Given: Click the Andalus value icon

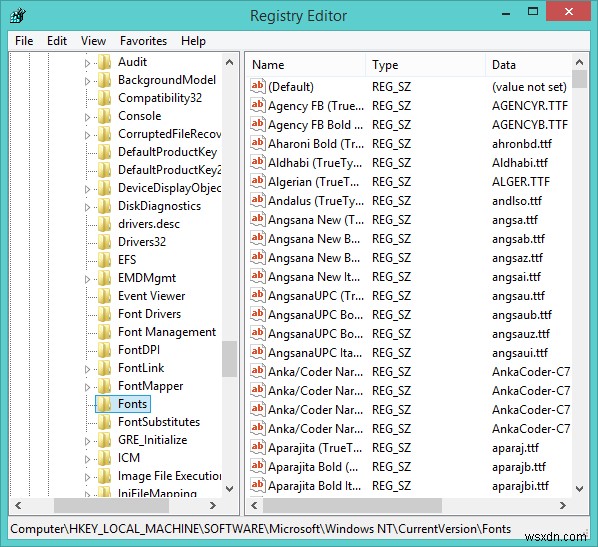Looking at the screenshot, I should tap(257, 201).
